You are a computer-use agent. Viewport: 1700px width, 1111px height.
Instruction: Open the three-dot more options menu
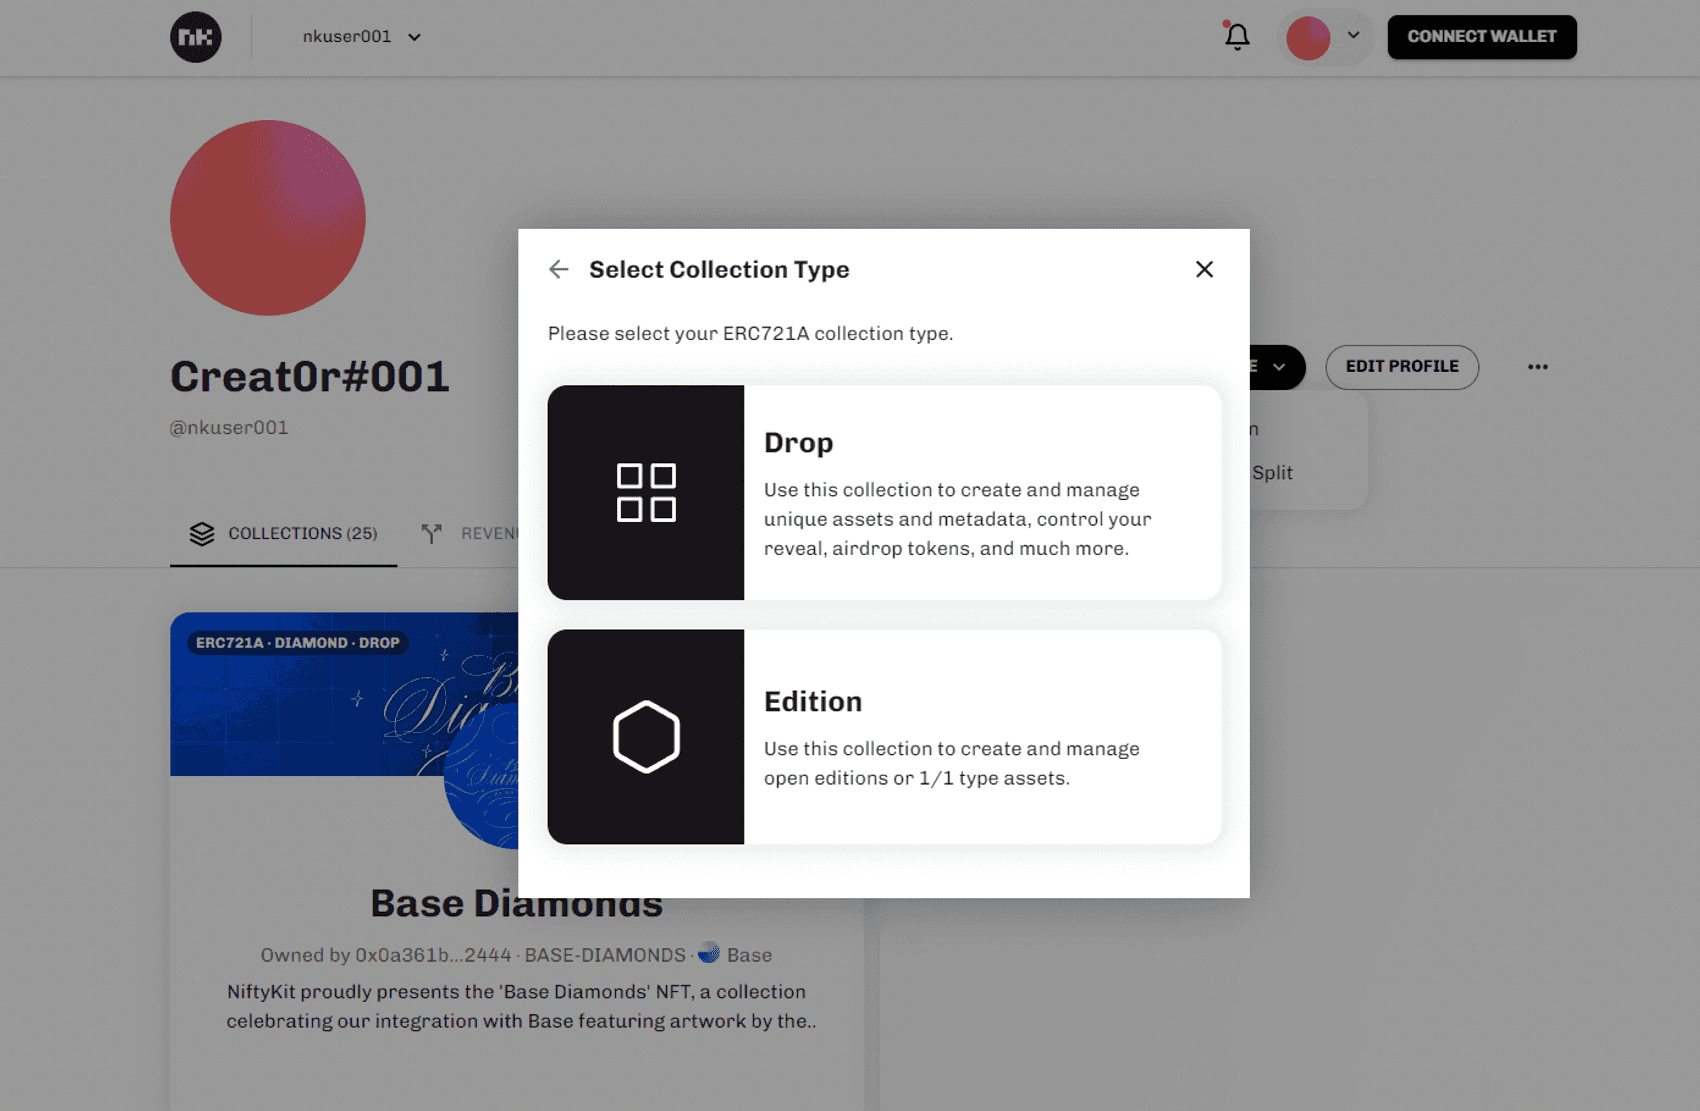click(1537, 367)
